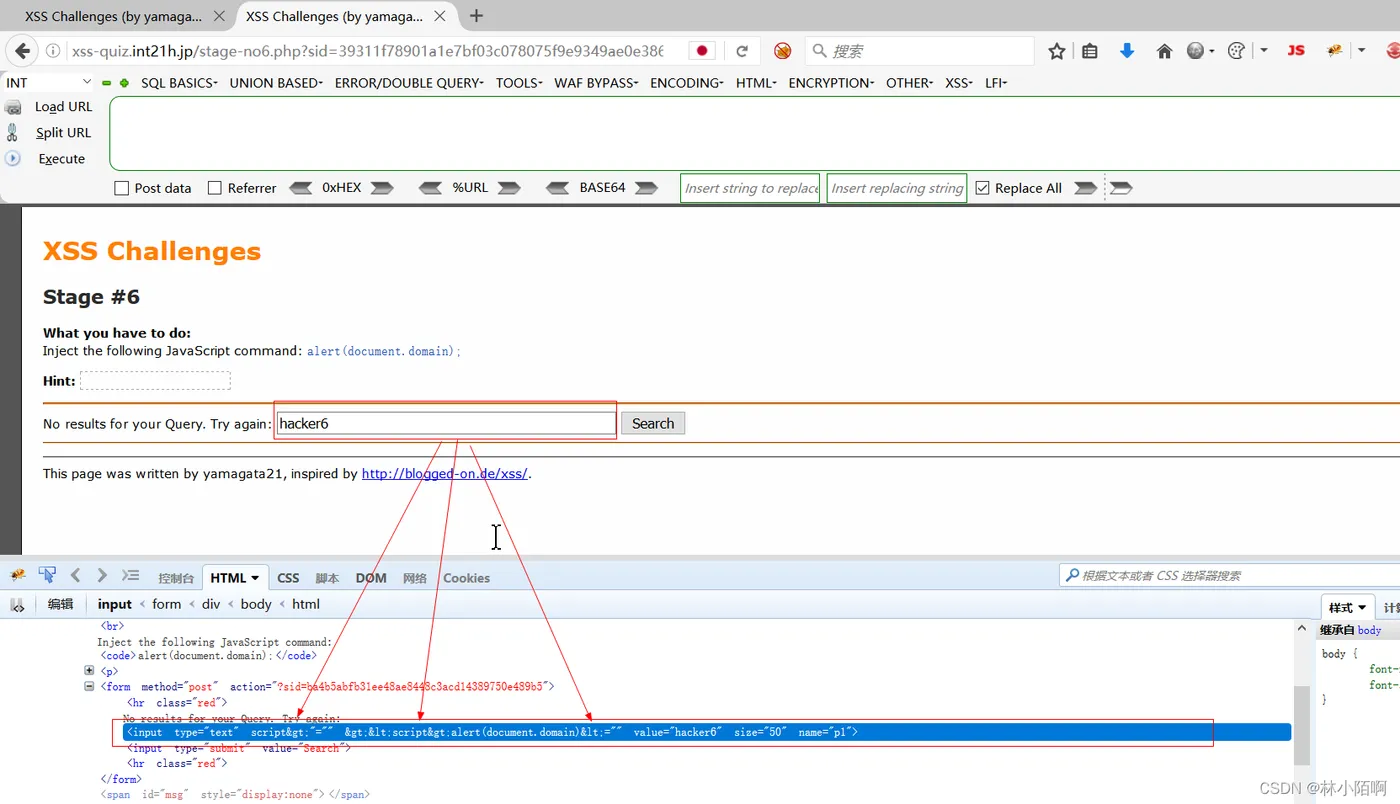This screenshot has width=1400, height=804.
Task: Click the break-on-mutation icon beside 编辑
Action: click(x=17, y=604)
